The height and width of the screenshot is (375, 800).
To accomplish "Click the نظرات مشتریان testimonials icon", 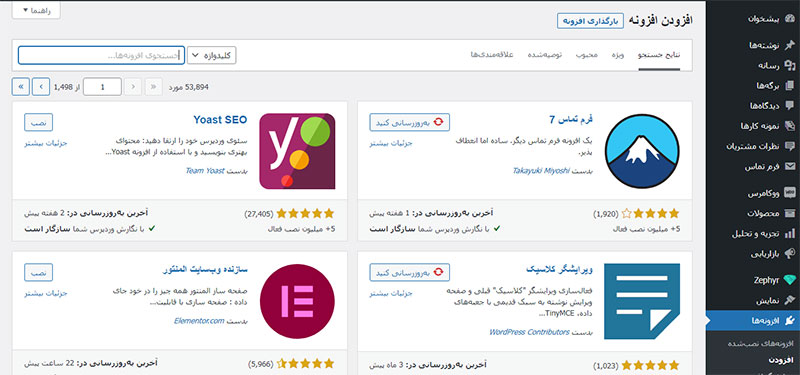I will coord(790,146).
